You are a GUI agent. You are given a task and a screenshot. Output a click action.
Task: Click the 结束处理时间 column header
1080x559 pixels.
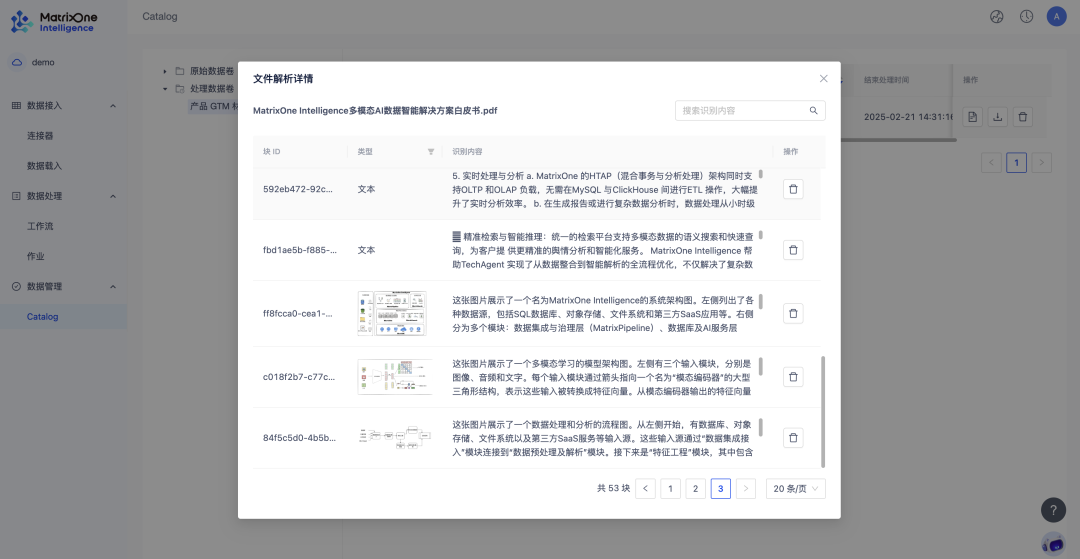pyautogui.click(x=886, y=80)
